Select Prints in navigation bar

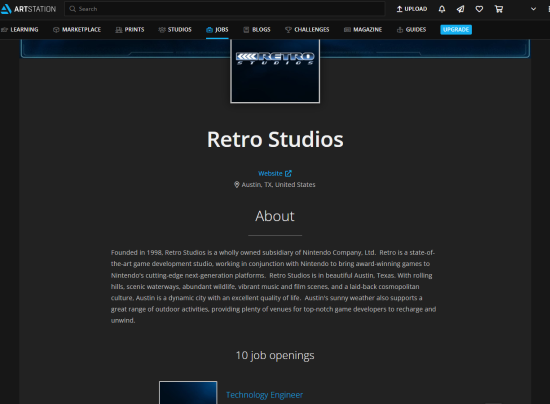pyautogui.click(x=130, y=29)
